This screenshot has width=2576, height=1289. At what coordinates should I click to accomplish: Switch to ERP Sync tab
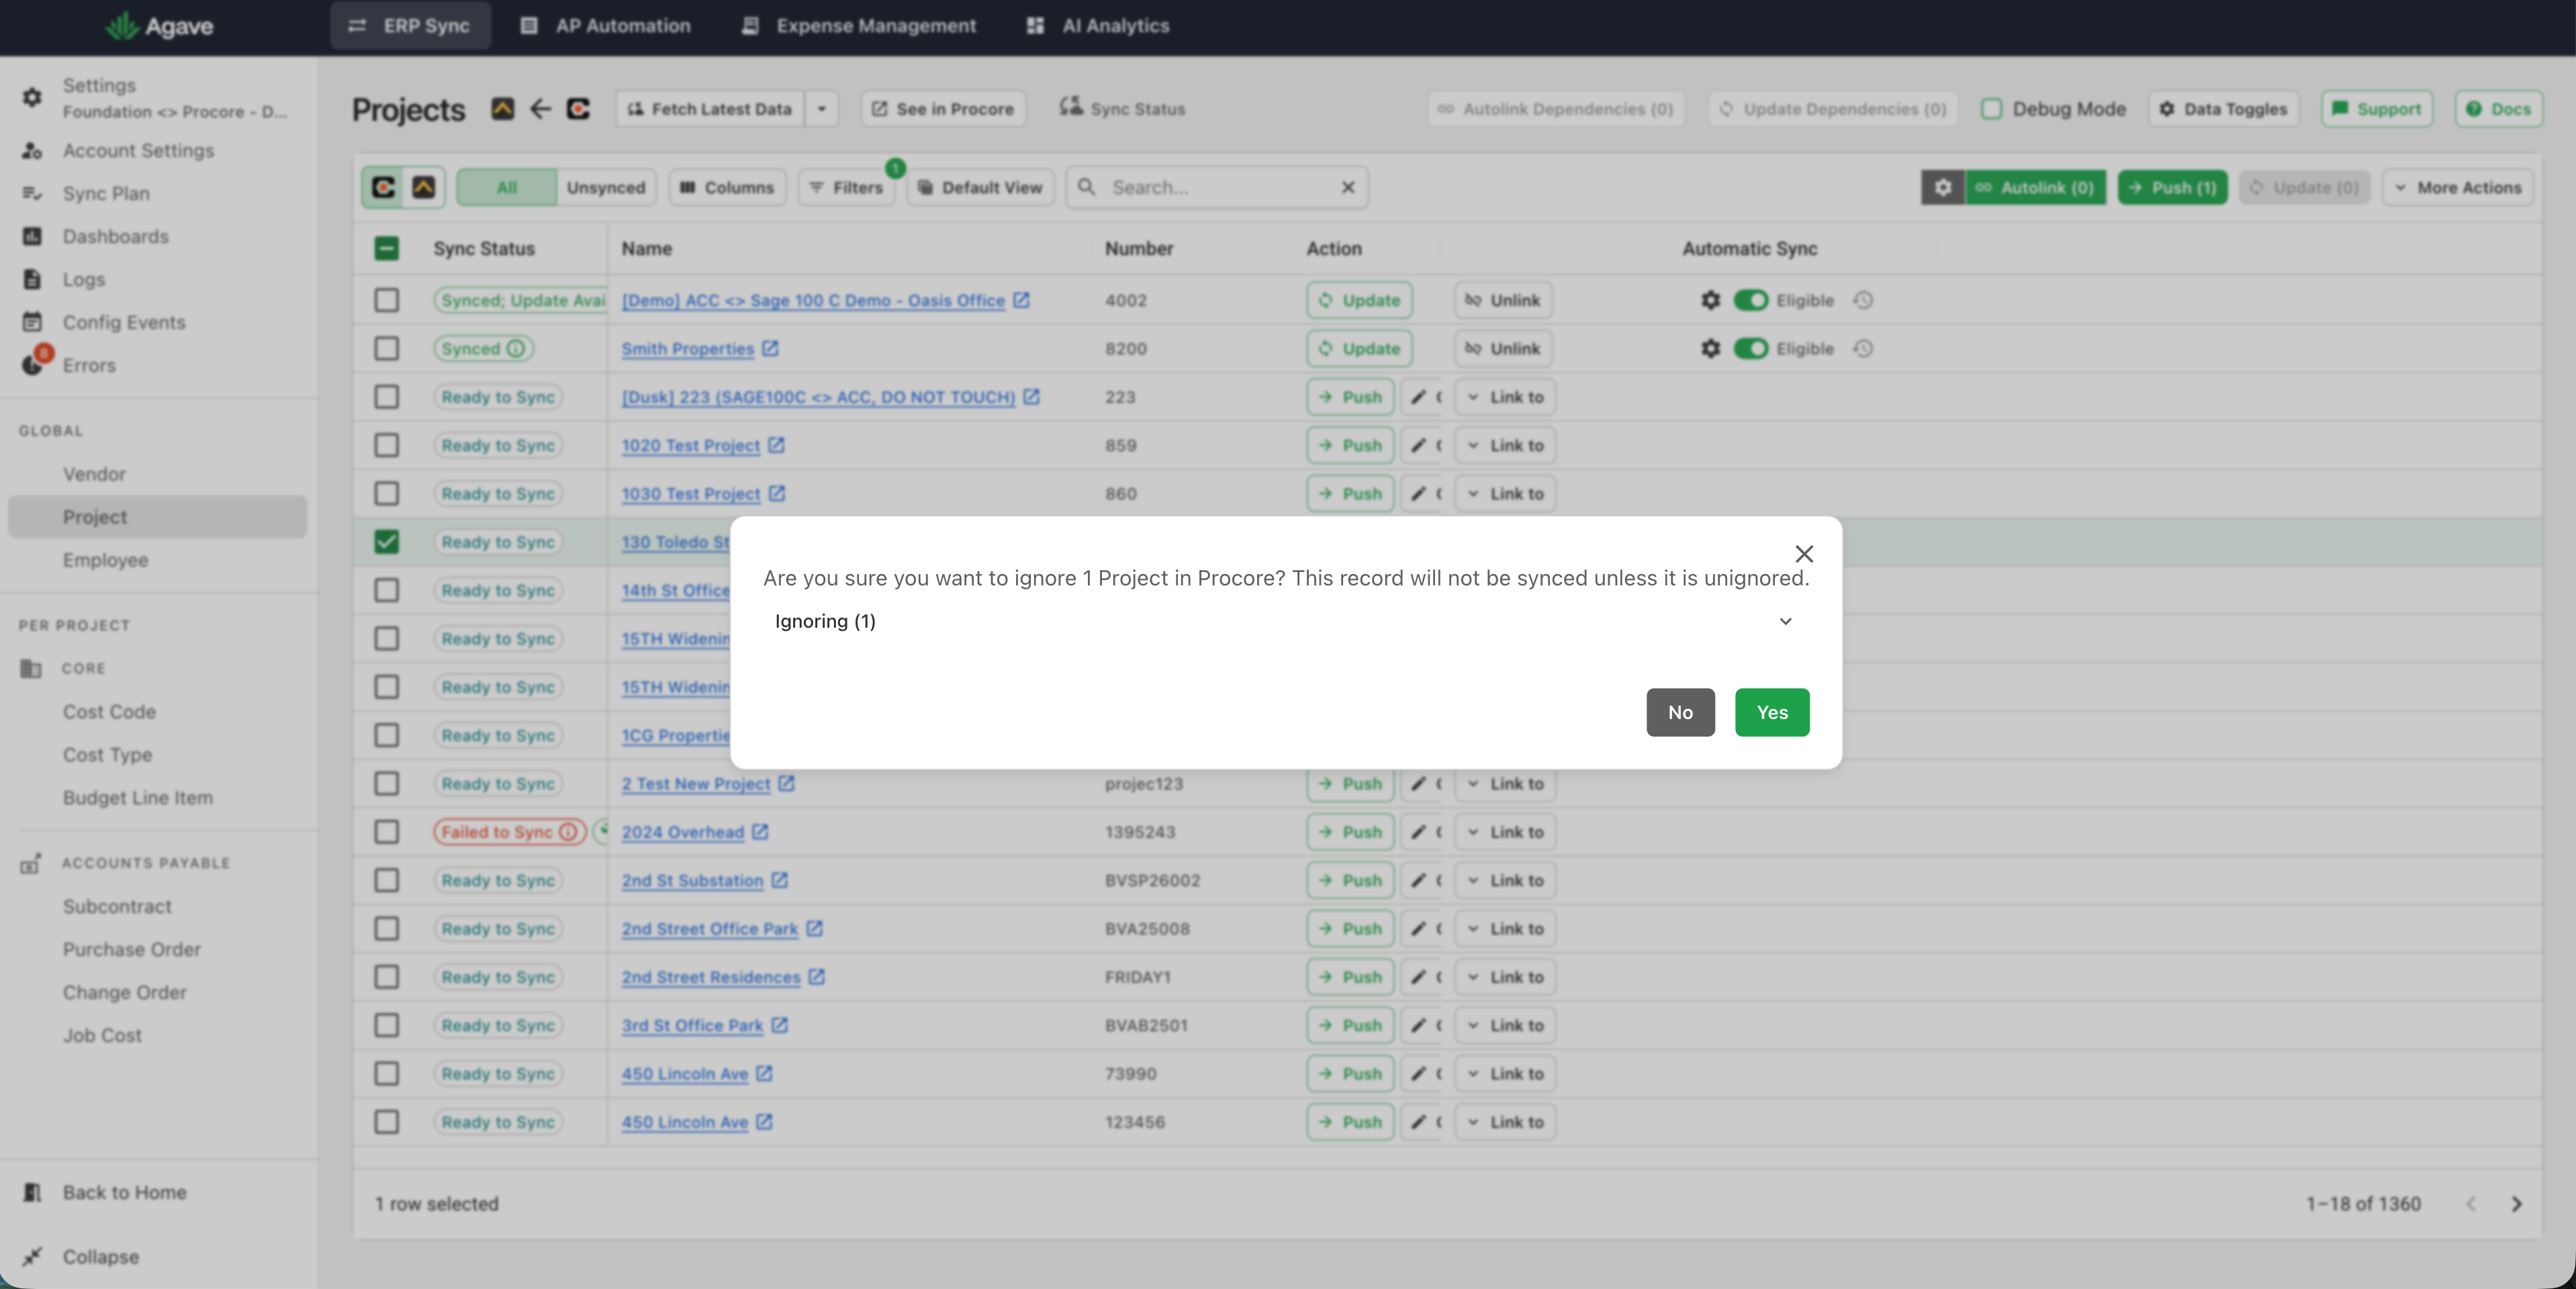[x=410, y=26]
